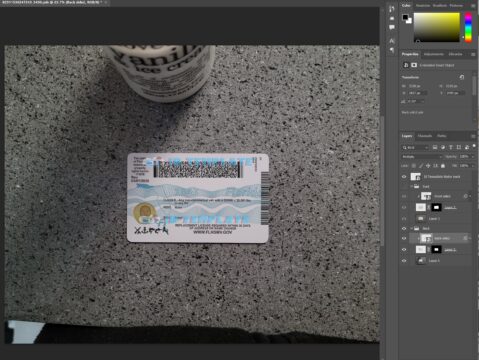Open the layer blend mode dropdown
The width and height of the screenshot is (479, 360).
coord(422,157)
